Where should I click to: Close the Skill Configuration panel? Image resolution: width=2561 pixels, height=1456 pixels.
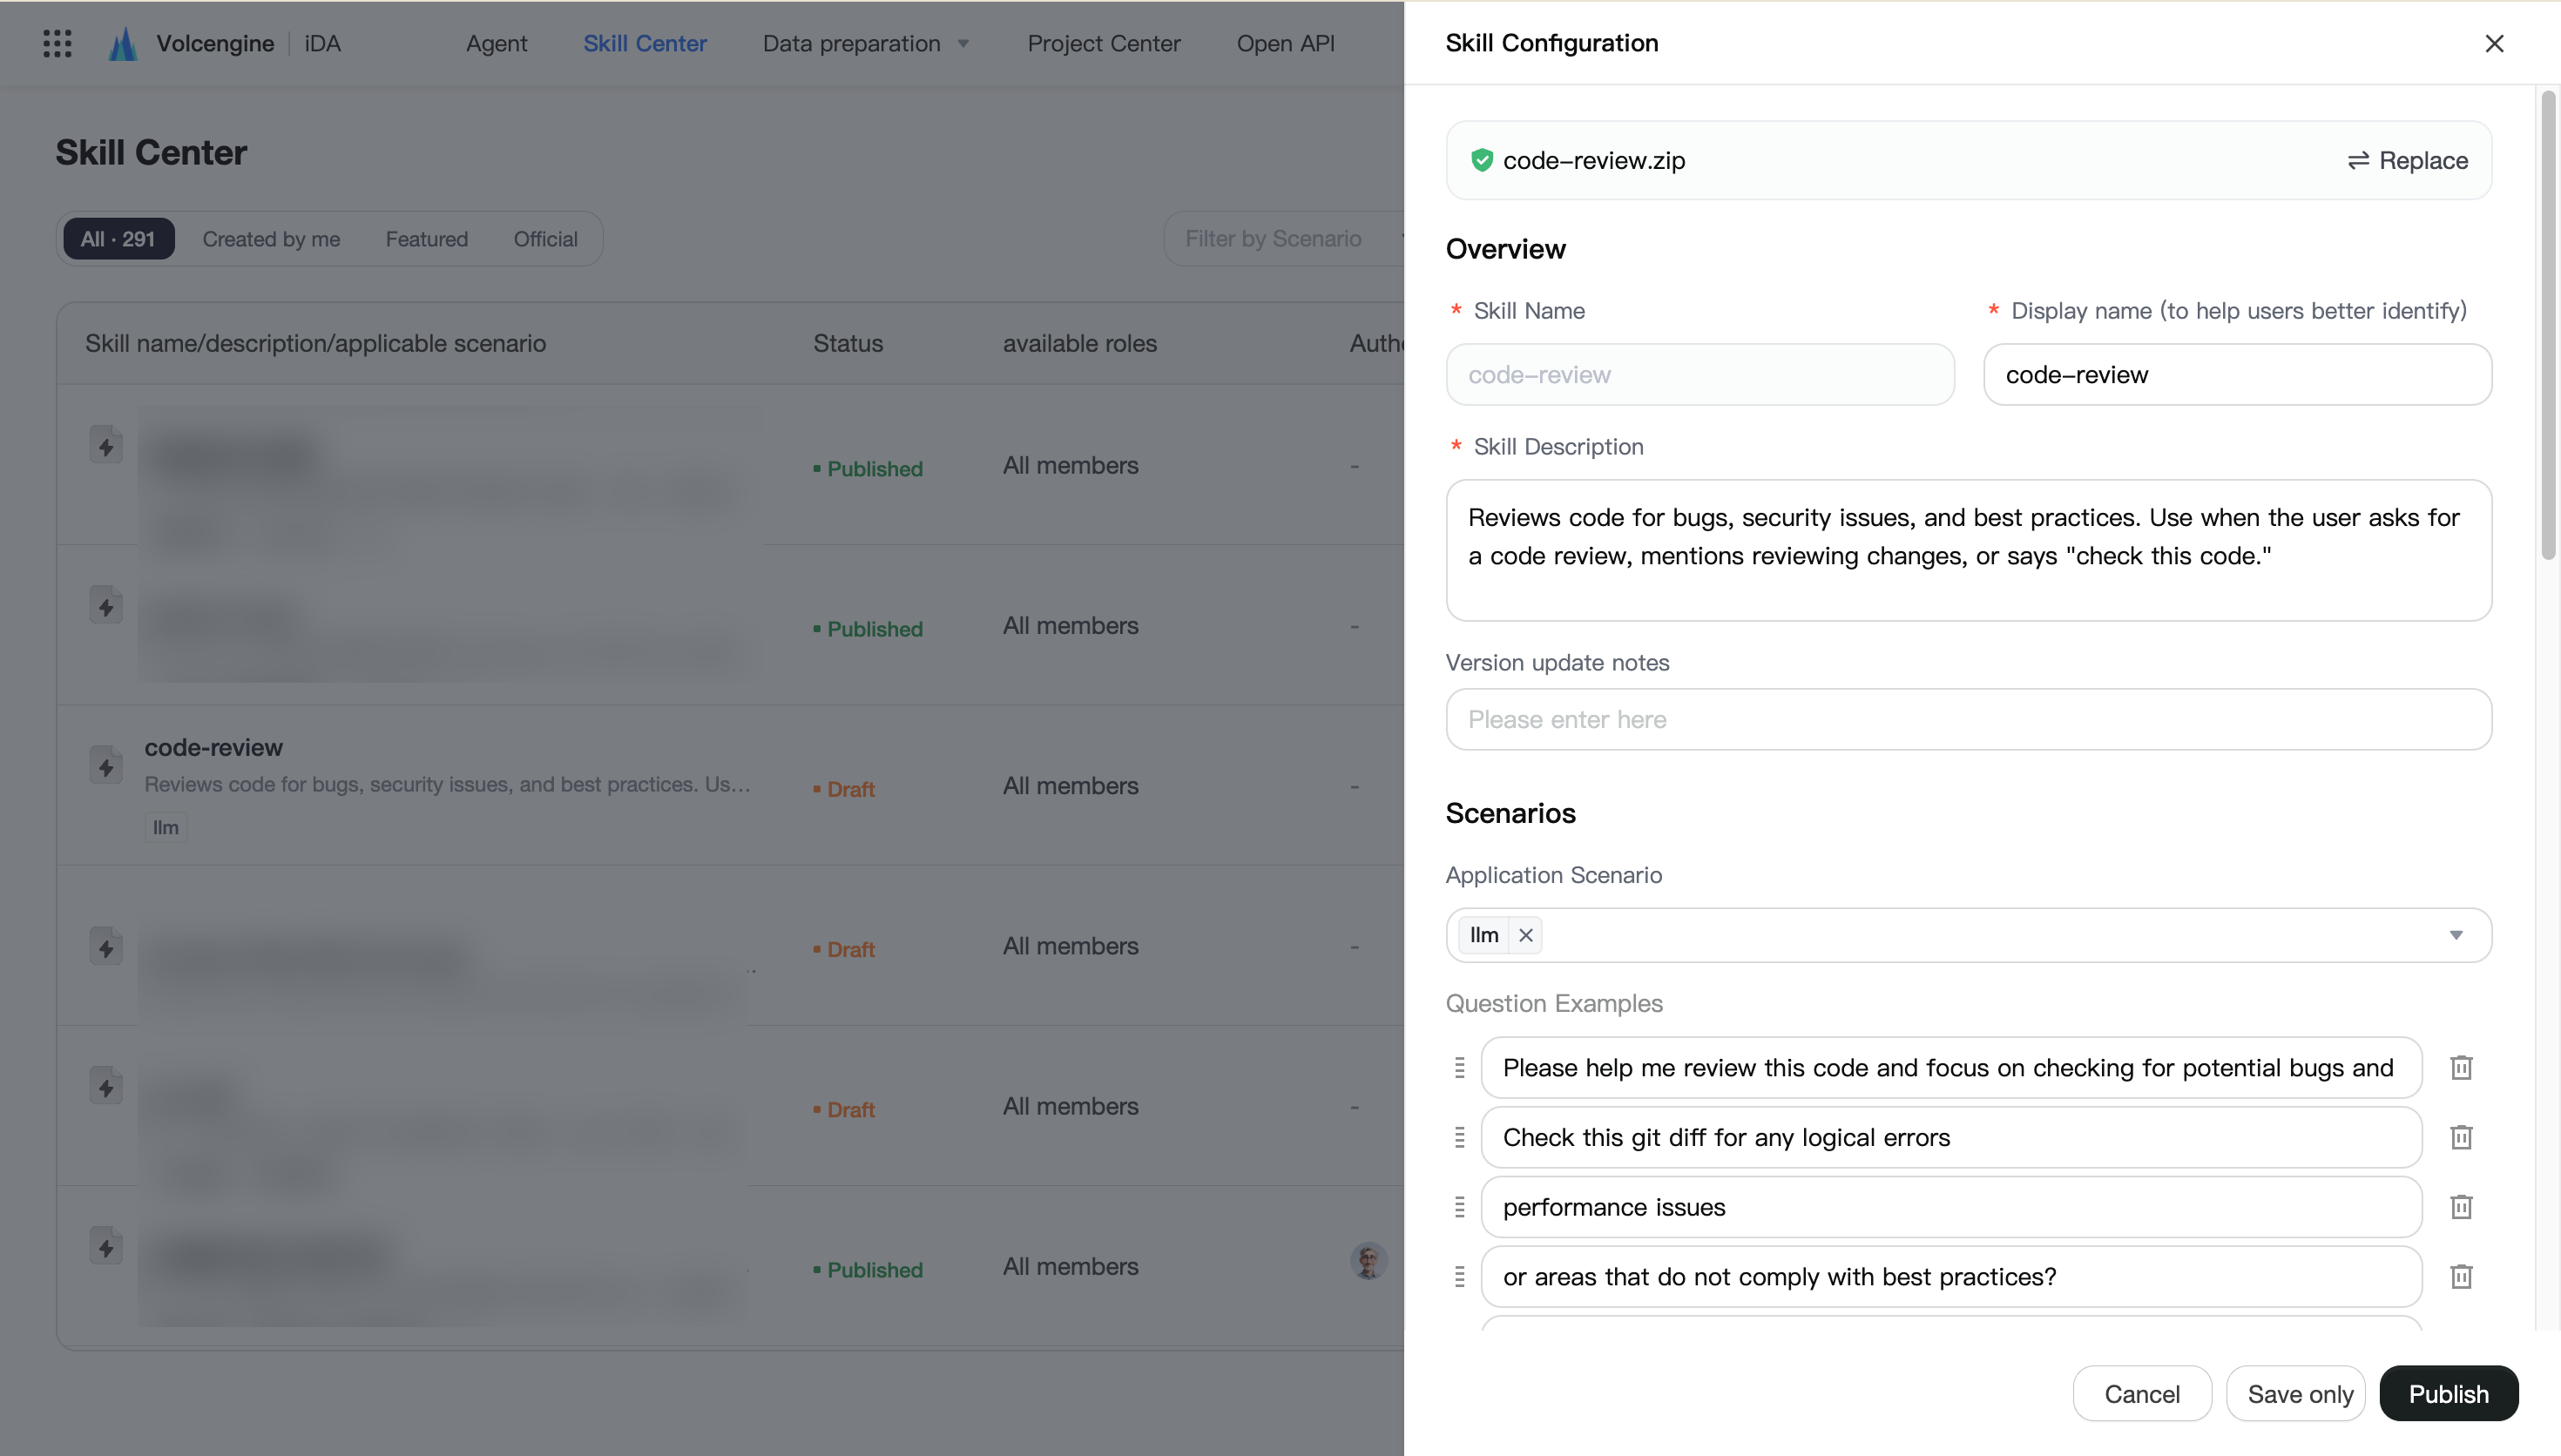coord(2494,43)
